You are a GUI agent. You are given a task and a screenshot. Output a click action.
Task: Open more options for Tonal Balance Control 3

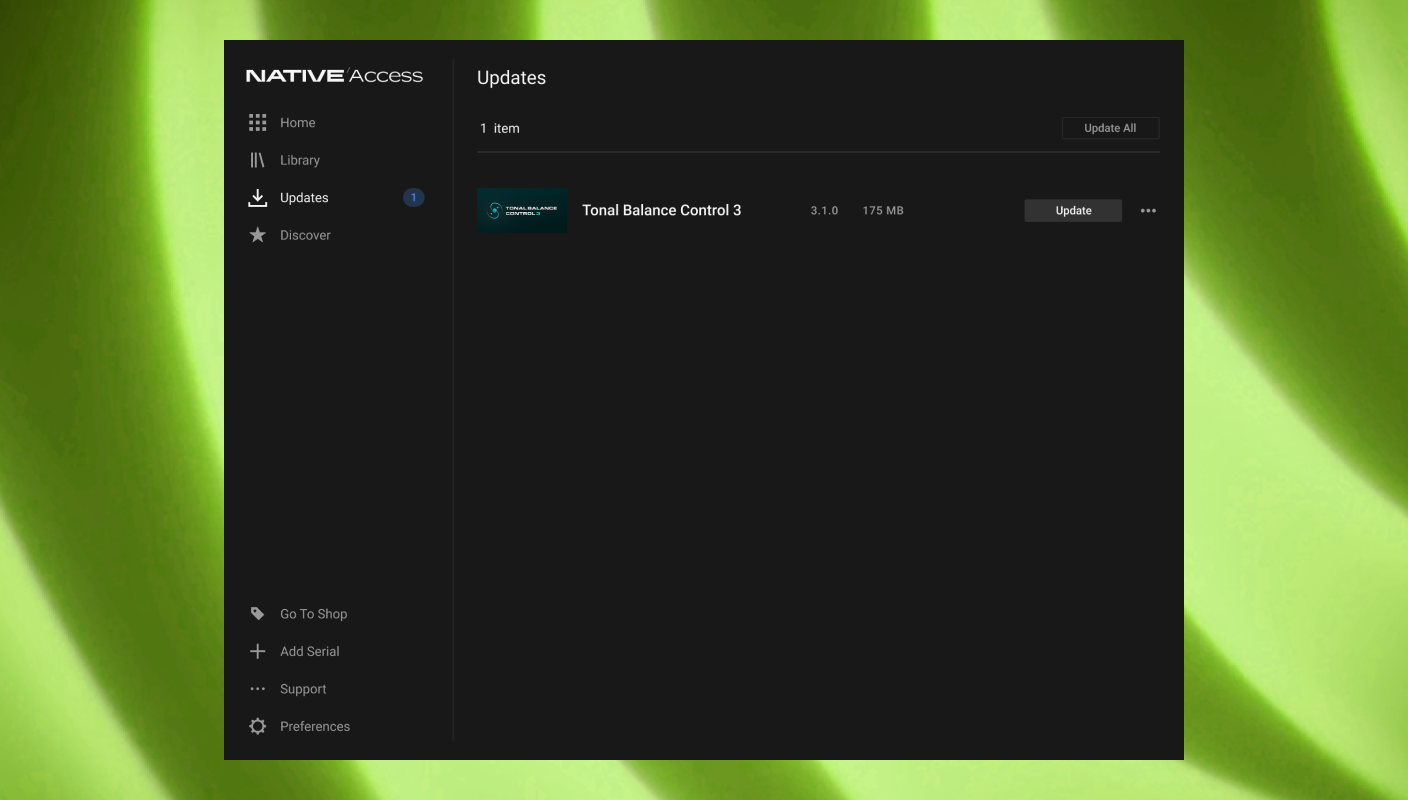pos(1148,211)
